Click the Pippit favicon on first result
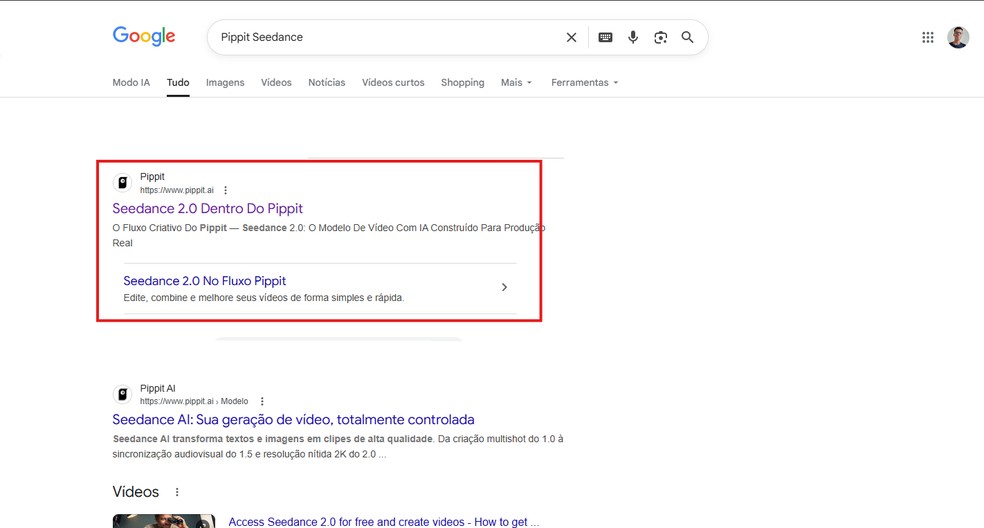Image resolution: width=984 pixels, height=528 pixels. pyautogui.click(x=122, y=183)
